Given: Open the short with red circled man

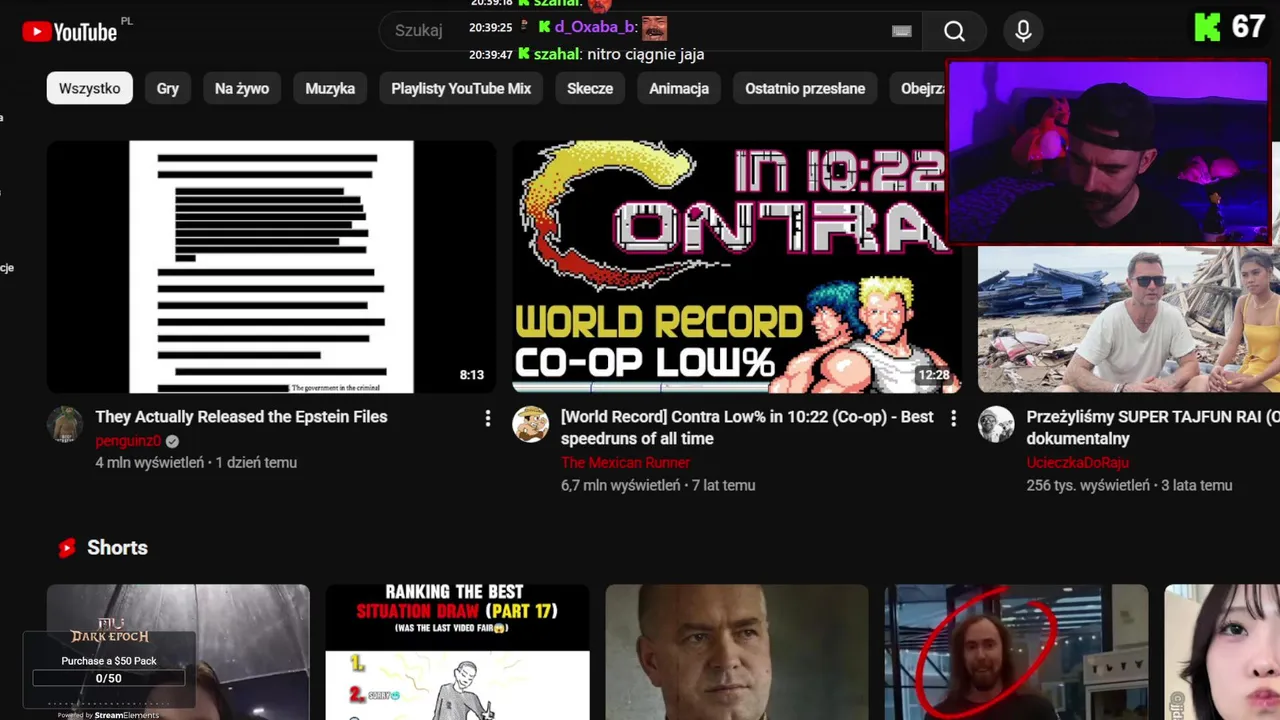Looking at the screenshot, I should click(1016, 652).
